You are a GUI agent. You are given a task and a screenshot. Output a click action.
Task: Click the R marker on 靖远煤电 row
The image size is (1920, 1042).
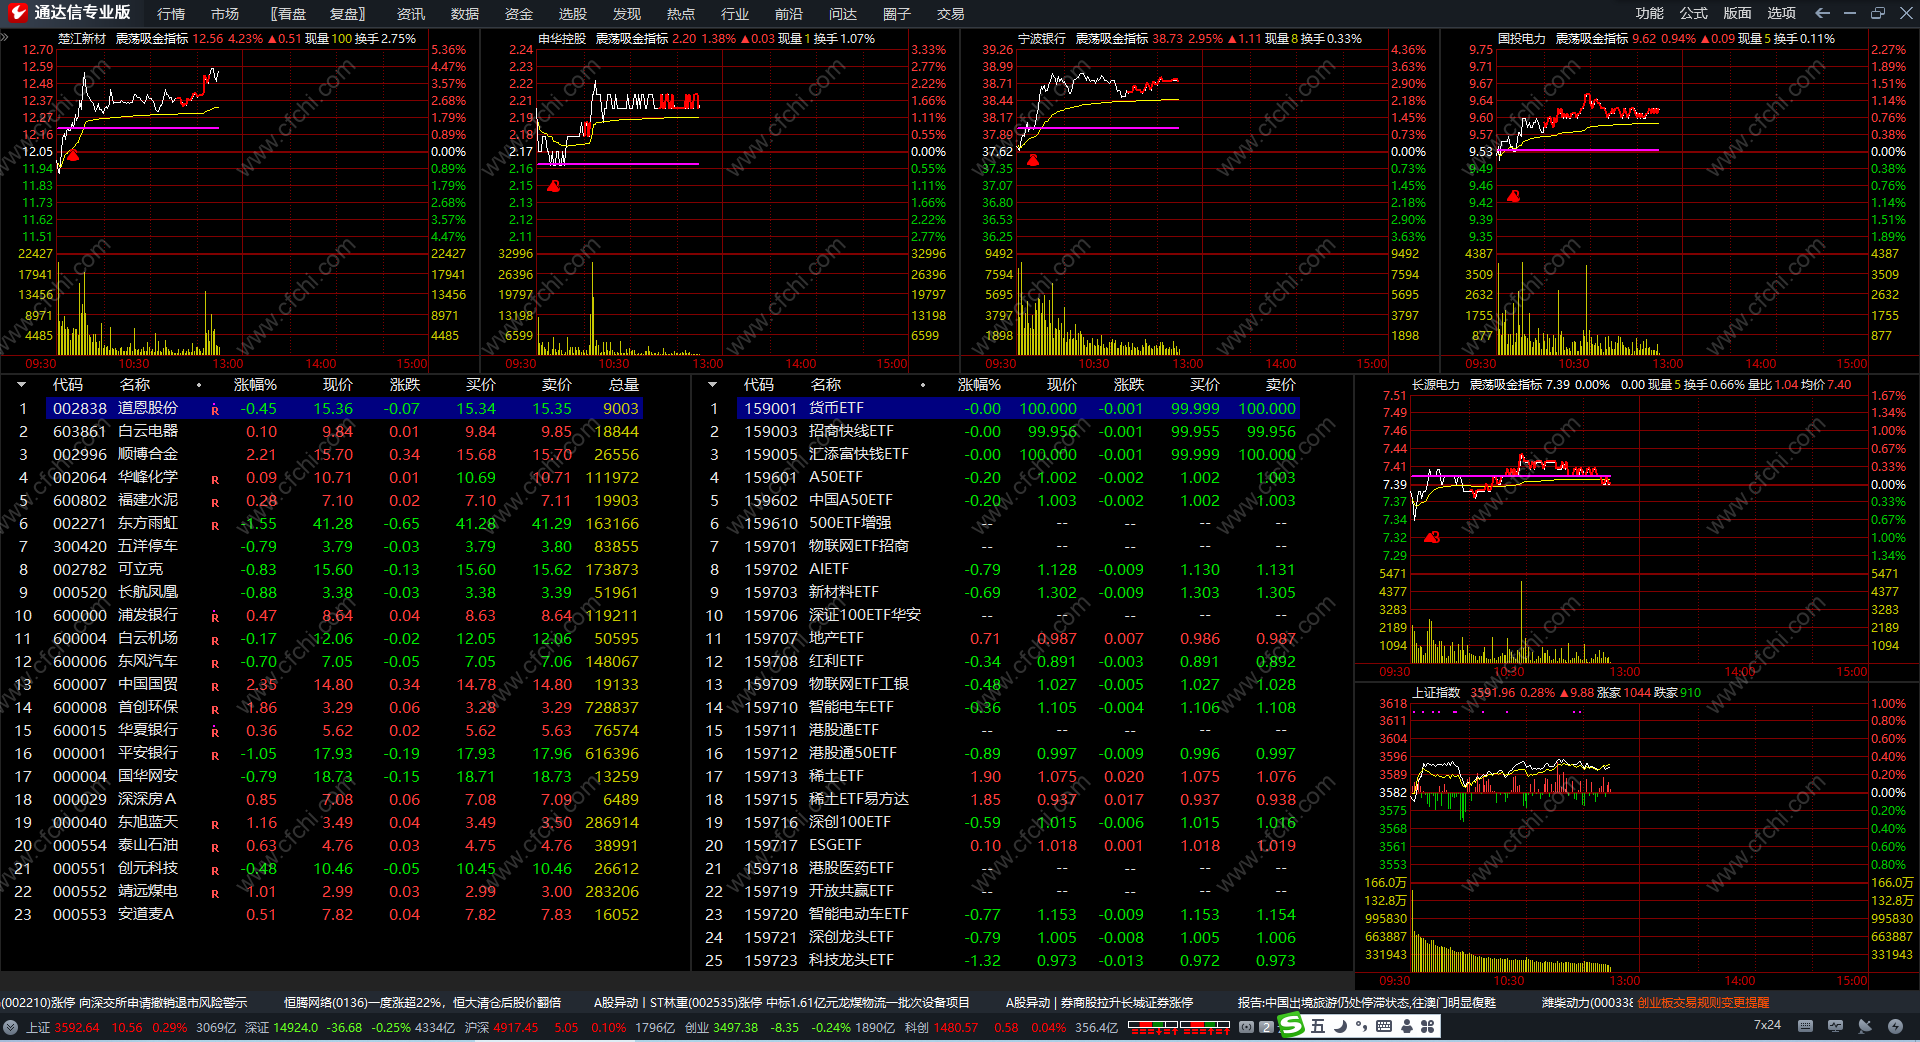point(215,894)
